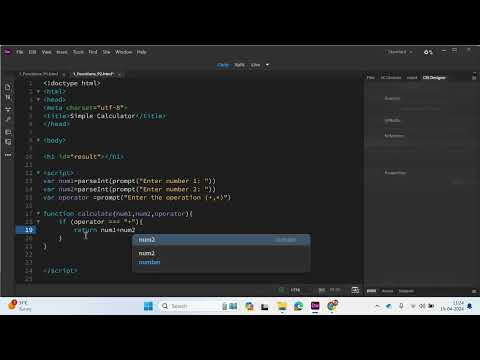Open File Explorer from the taskbar
480x360 pixels.
point(282,306)
